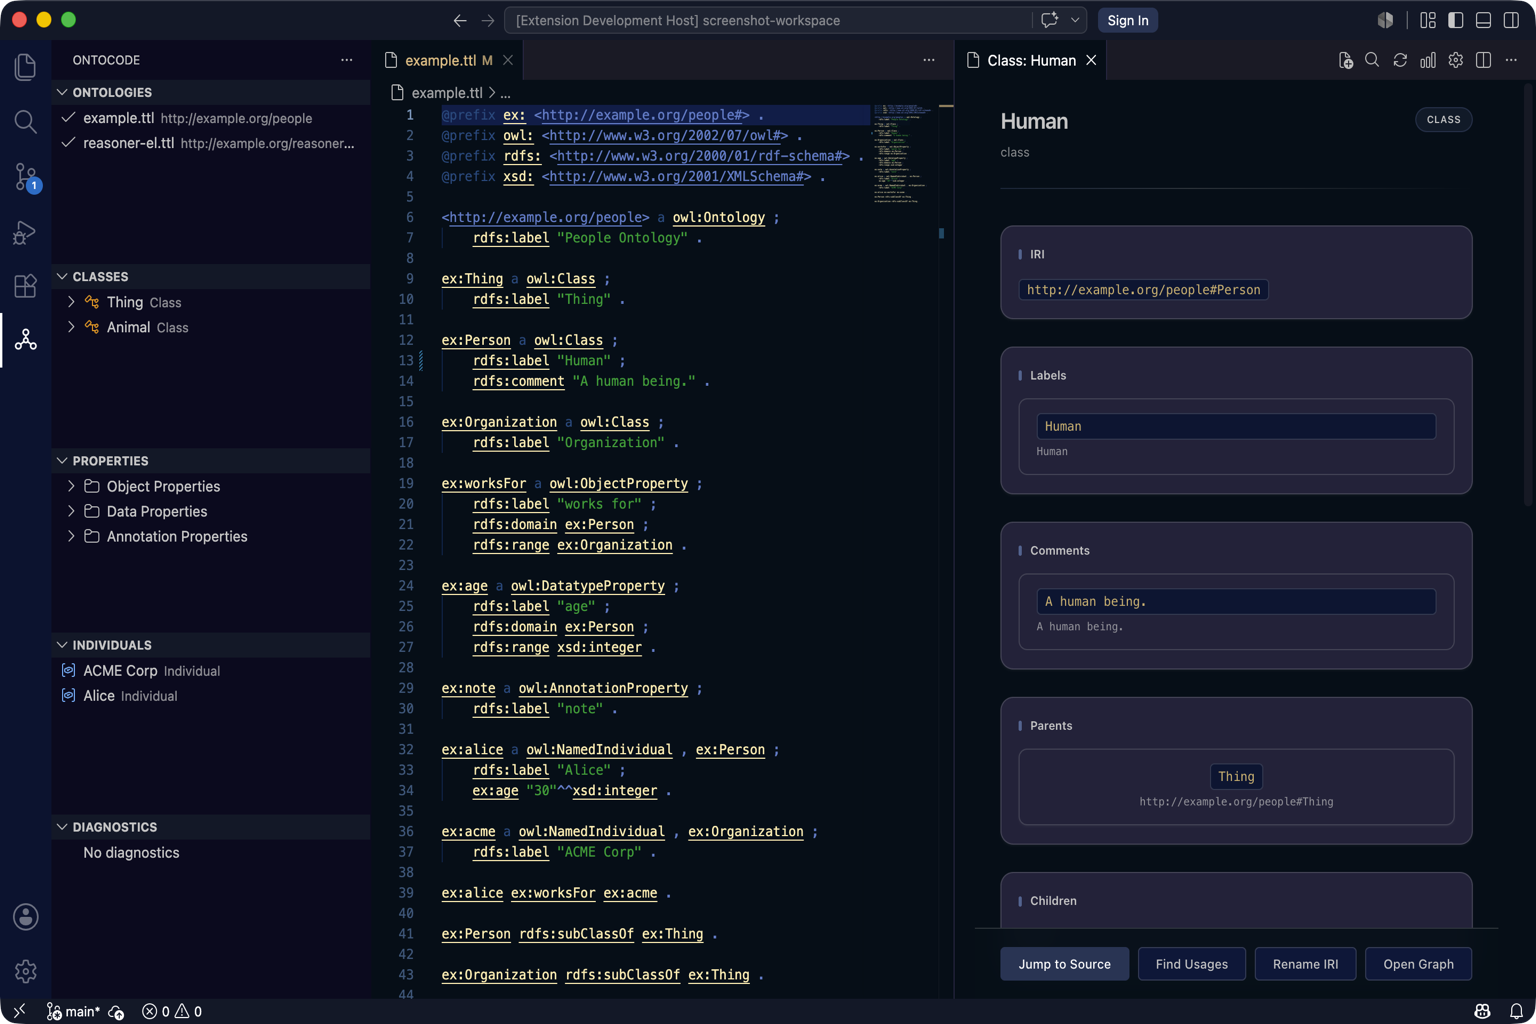This screenshot has width=1536, height=1024.
Task: Click the Human label input field
Action: click(x=1236, y=426)
